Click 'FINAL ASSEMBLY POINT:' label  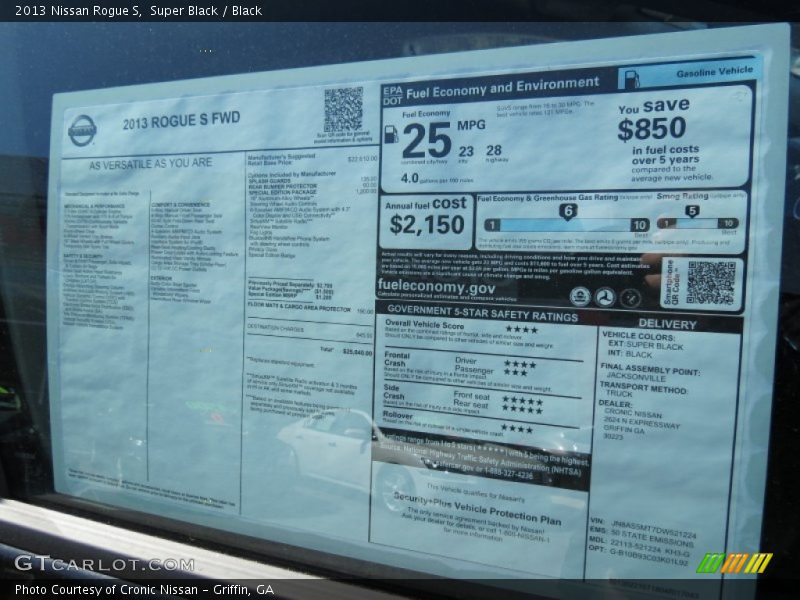[x=651, y=369]
